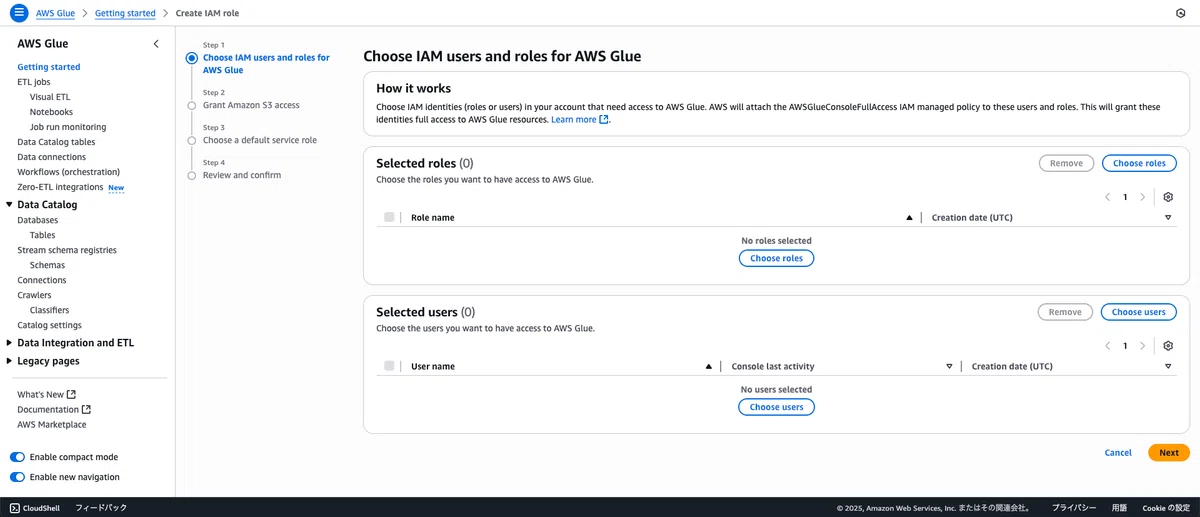Open the What's New external link

coord(46,394)
